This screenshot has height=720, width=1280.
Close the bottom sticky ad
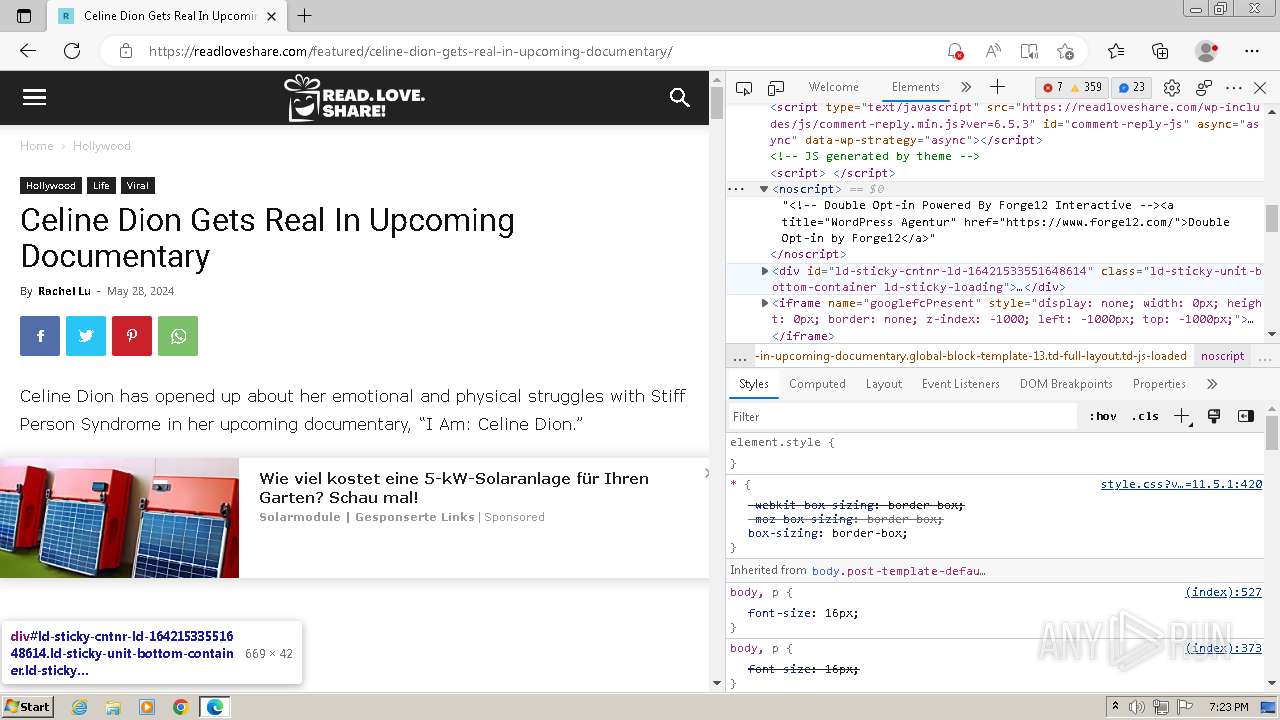[x=706, y=472]
